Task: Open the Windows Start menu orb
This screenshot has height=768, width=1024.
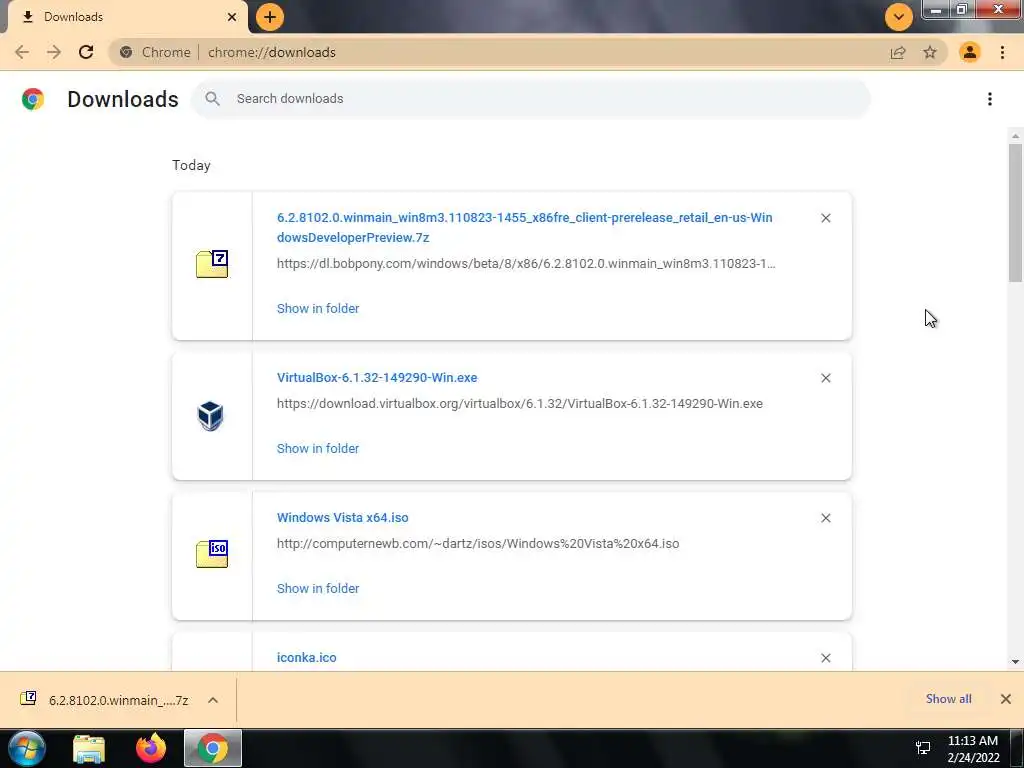Action: [x=27, y=748]
